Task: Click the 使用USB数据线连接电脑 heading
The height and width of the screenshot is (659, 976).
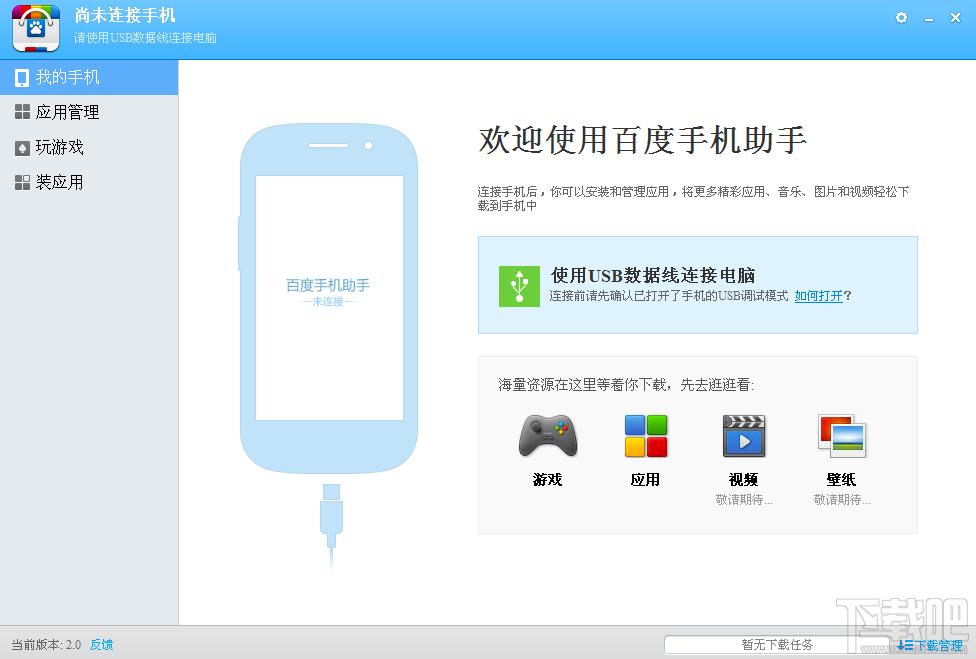Action: pos(653,275)
